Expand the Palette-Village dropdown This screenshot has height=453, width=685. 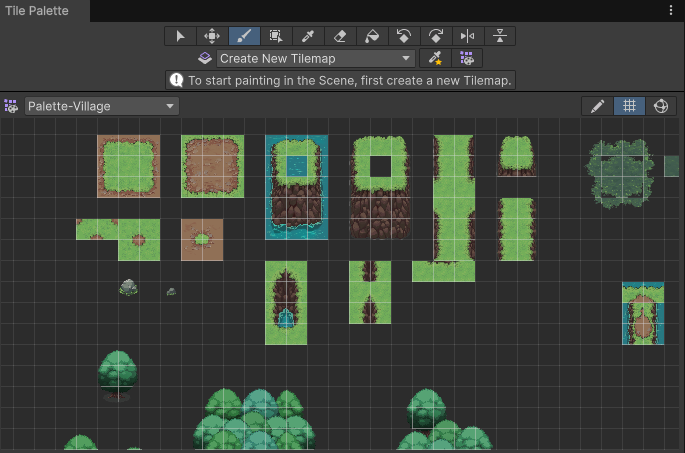(102, 106)
